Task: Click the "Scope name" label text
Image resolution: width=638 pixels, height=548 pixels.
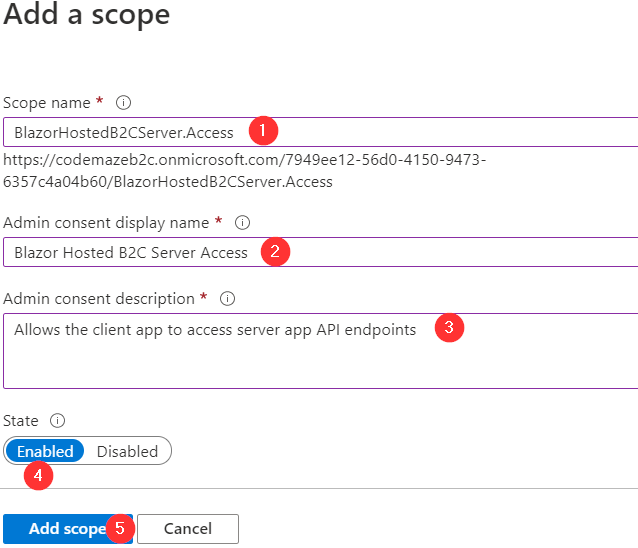Action: click(x=48, y=103)
